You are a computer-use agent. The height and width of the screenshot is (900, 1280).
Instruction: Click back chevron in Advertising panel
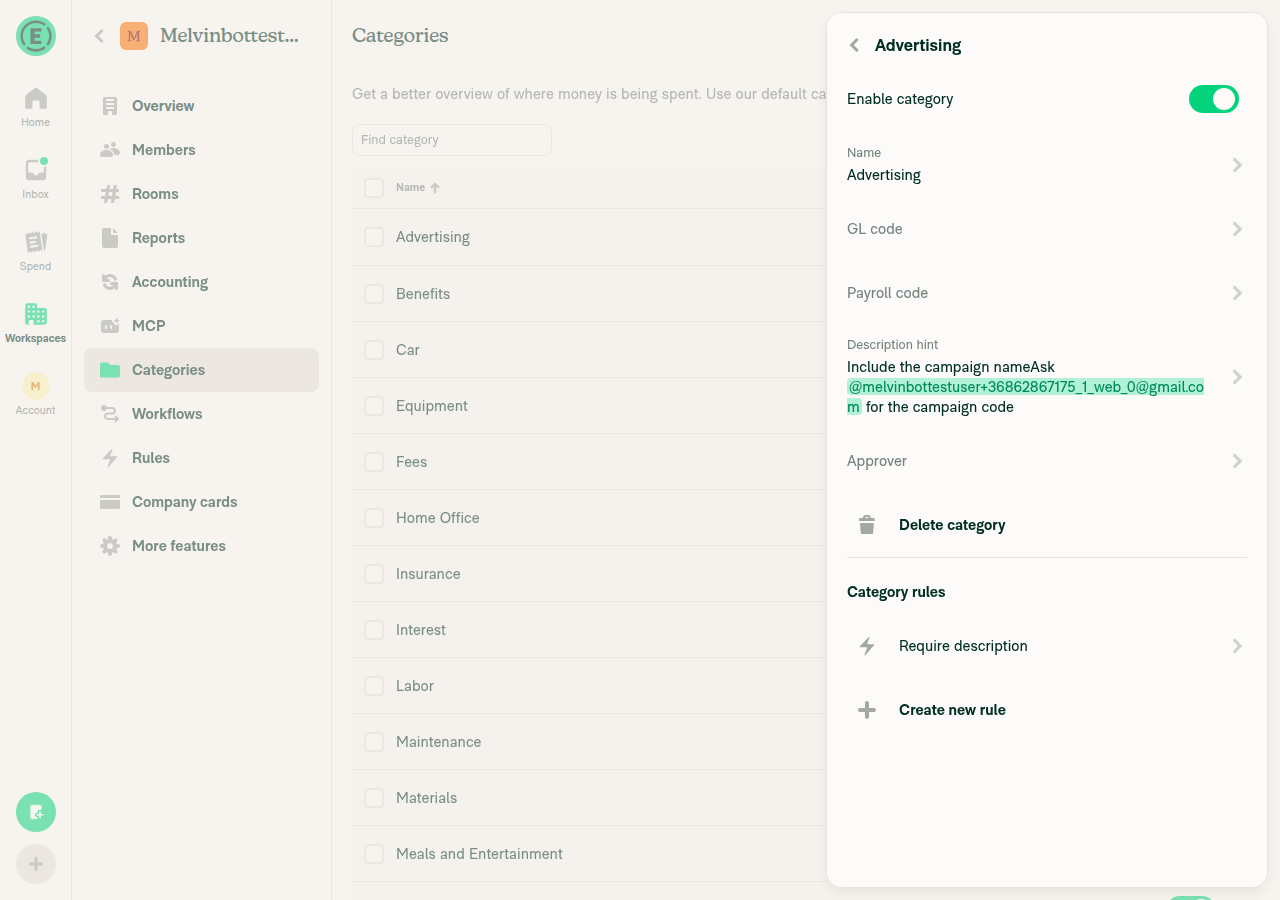coord(854,45)
